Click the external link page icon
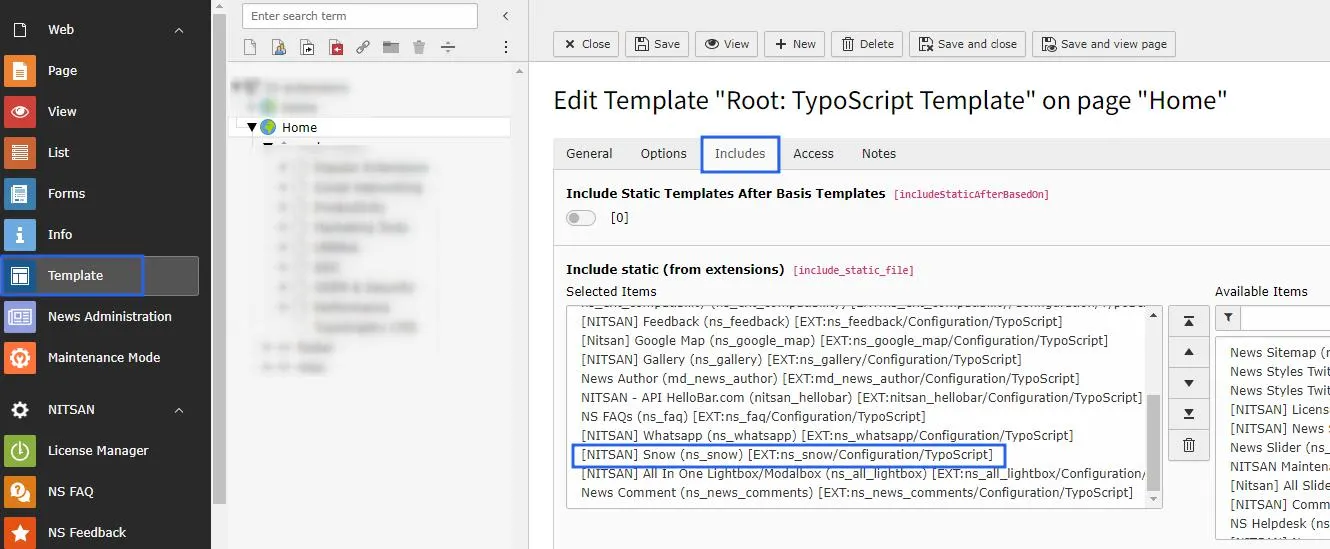The image size is (1330, 549). pos(363,47)
